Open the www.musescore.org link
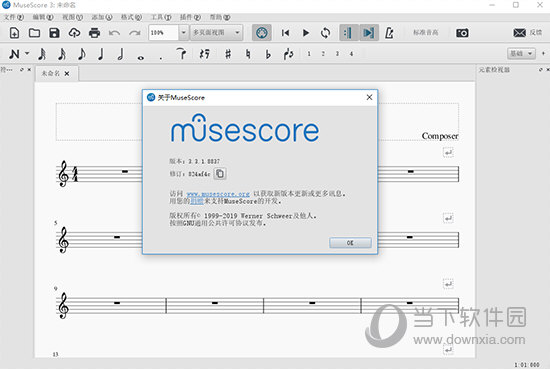The height and width of the screenshot is (369, 550). [218, 194]
